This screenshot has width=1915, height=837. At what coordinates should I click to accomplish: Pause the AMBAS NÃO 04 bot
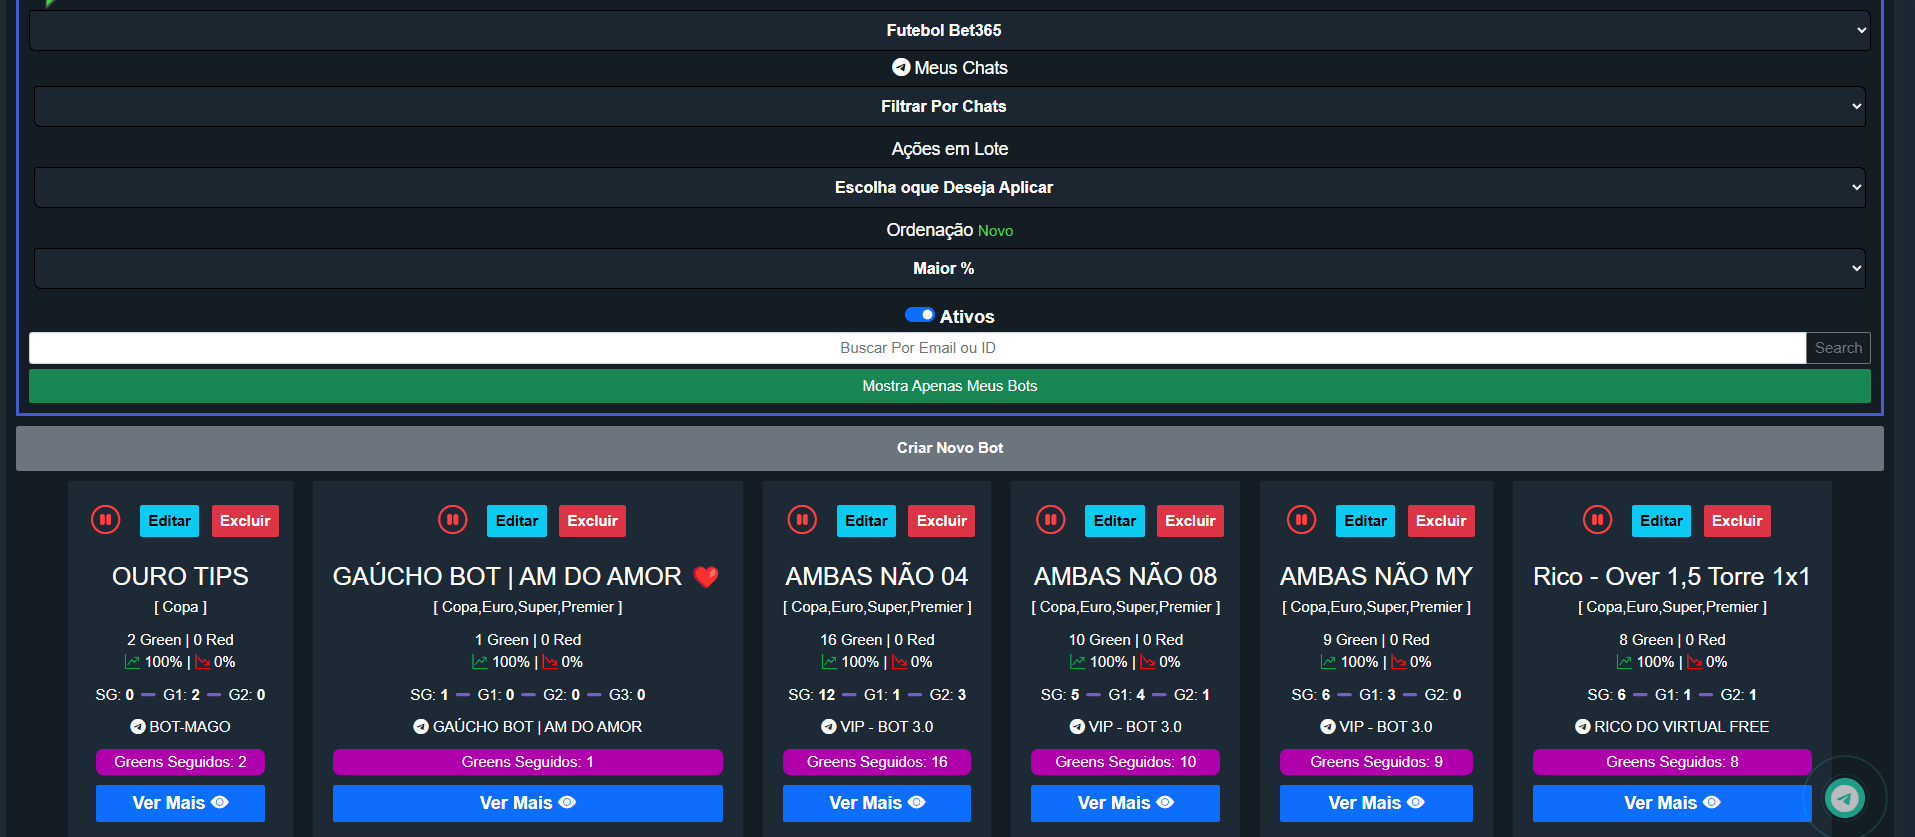point(802,520)
